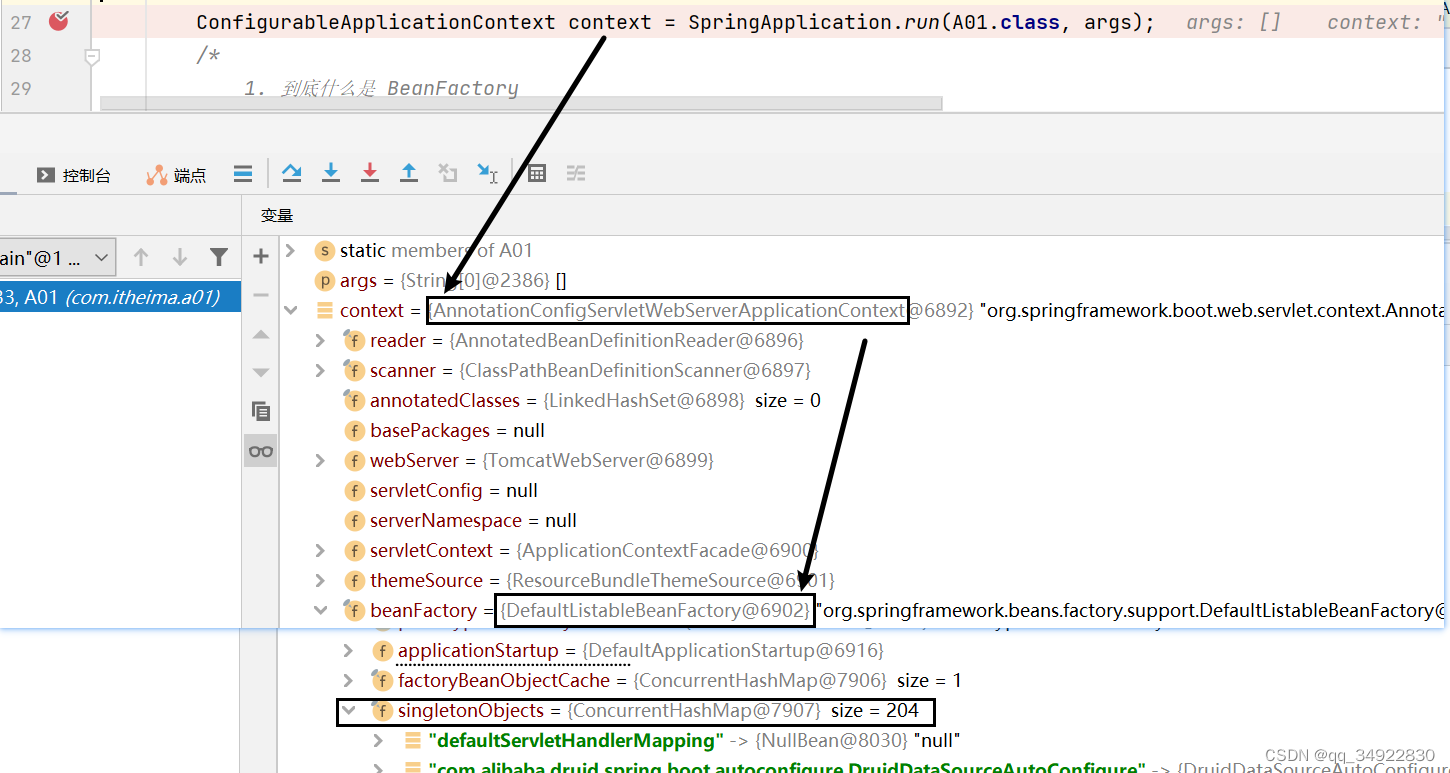Toggle the mute breakpoints icon near 控制台
The image size is (1450, 773).
243,172
